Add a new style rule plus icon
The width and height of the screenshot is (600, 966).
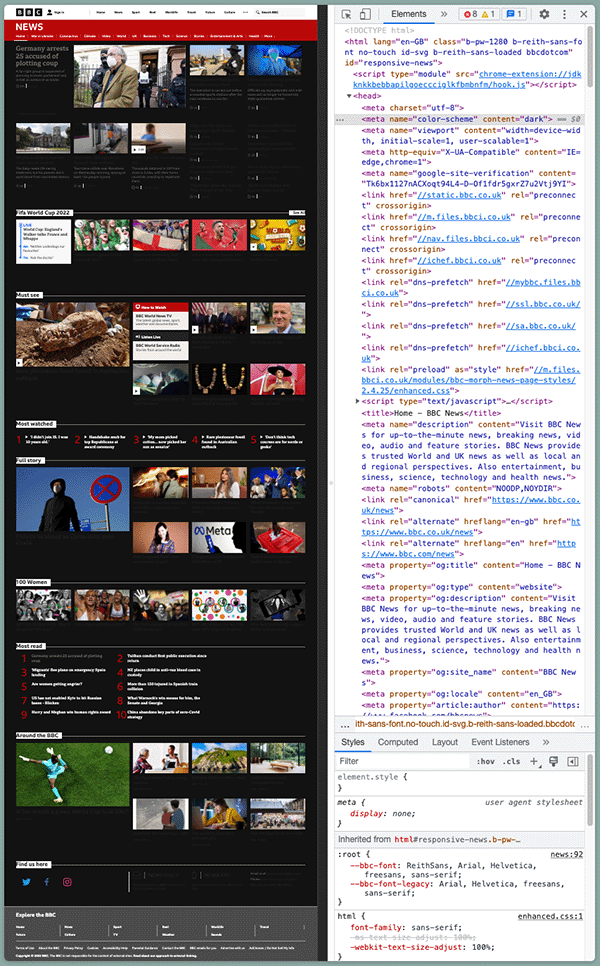534,761
